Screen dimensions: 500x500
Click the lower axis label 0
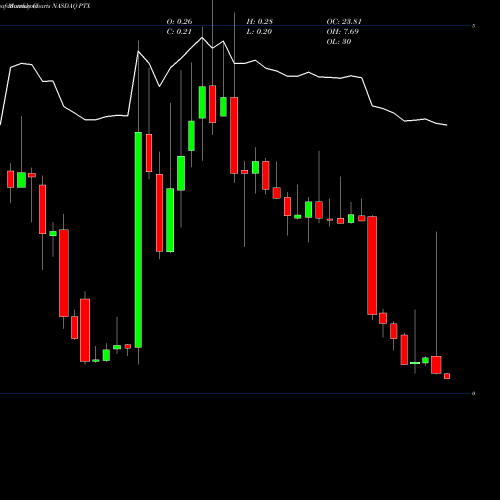[x=473, y=393]
